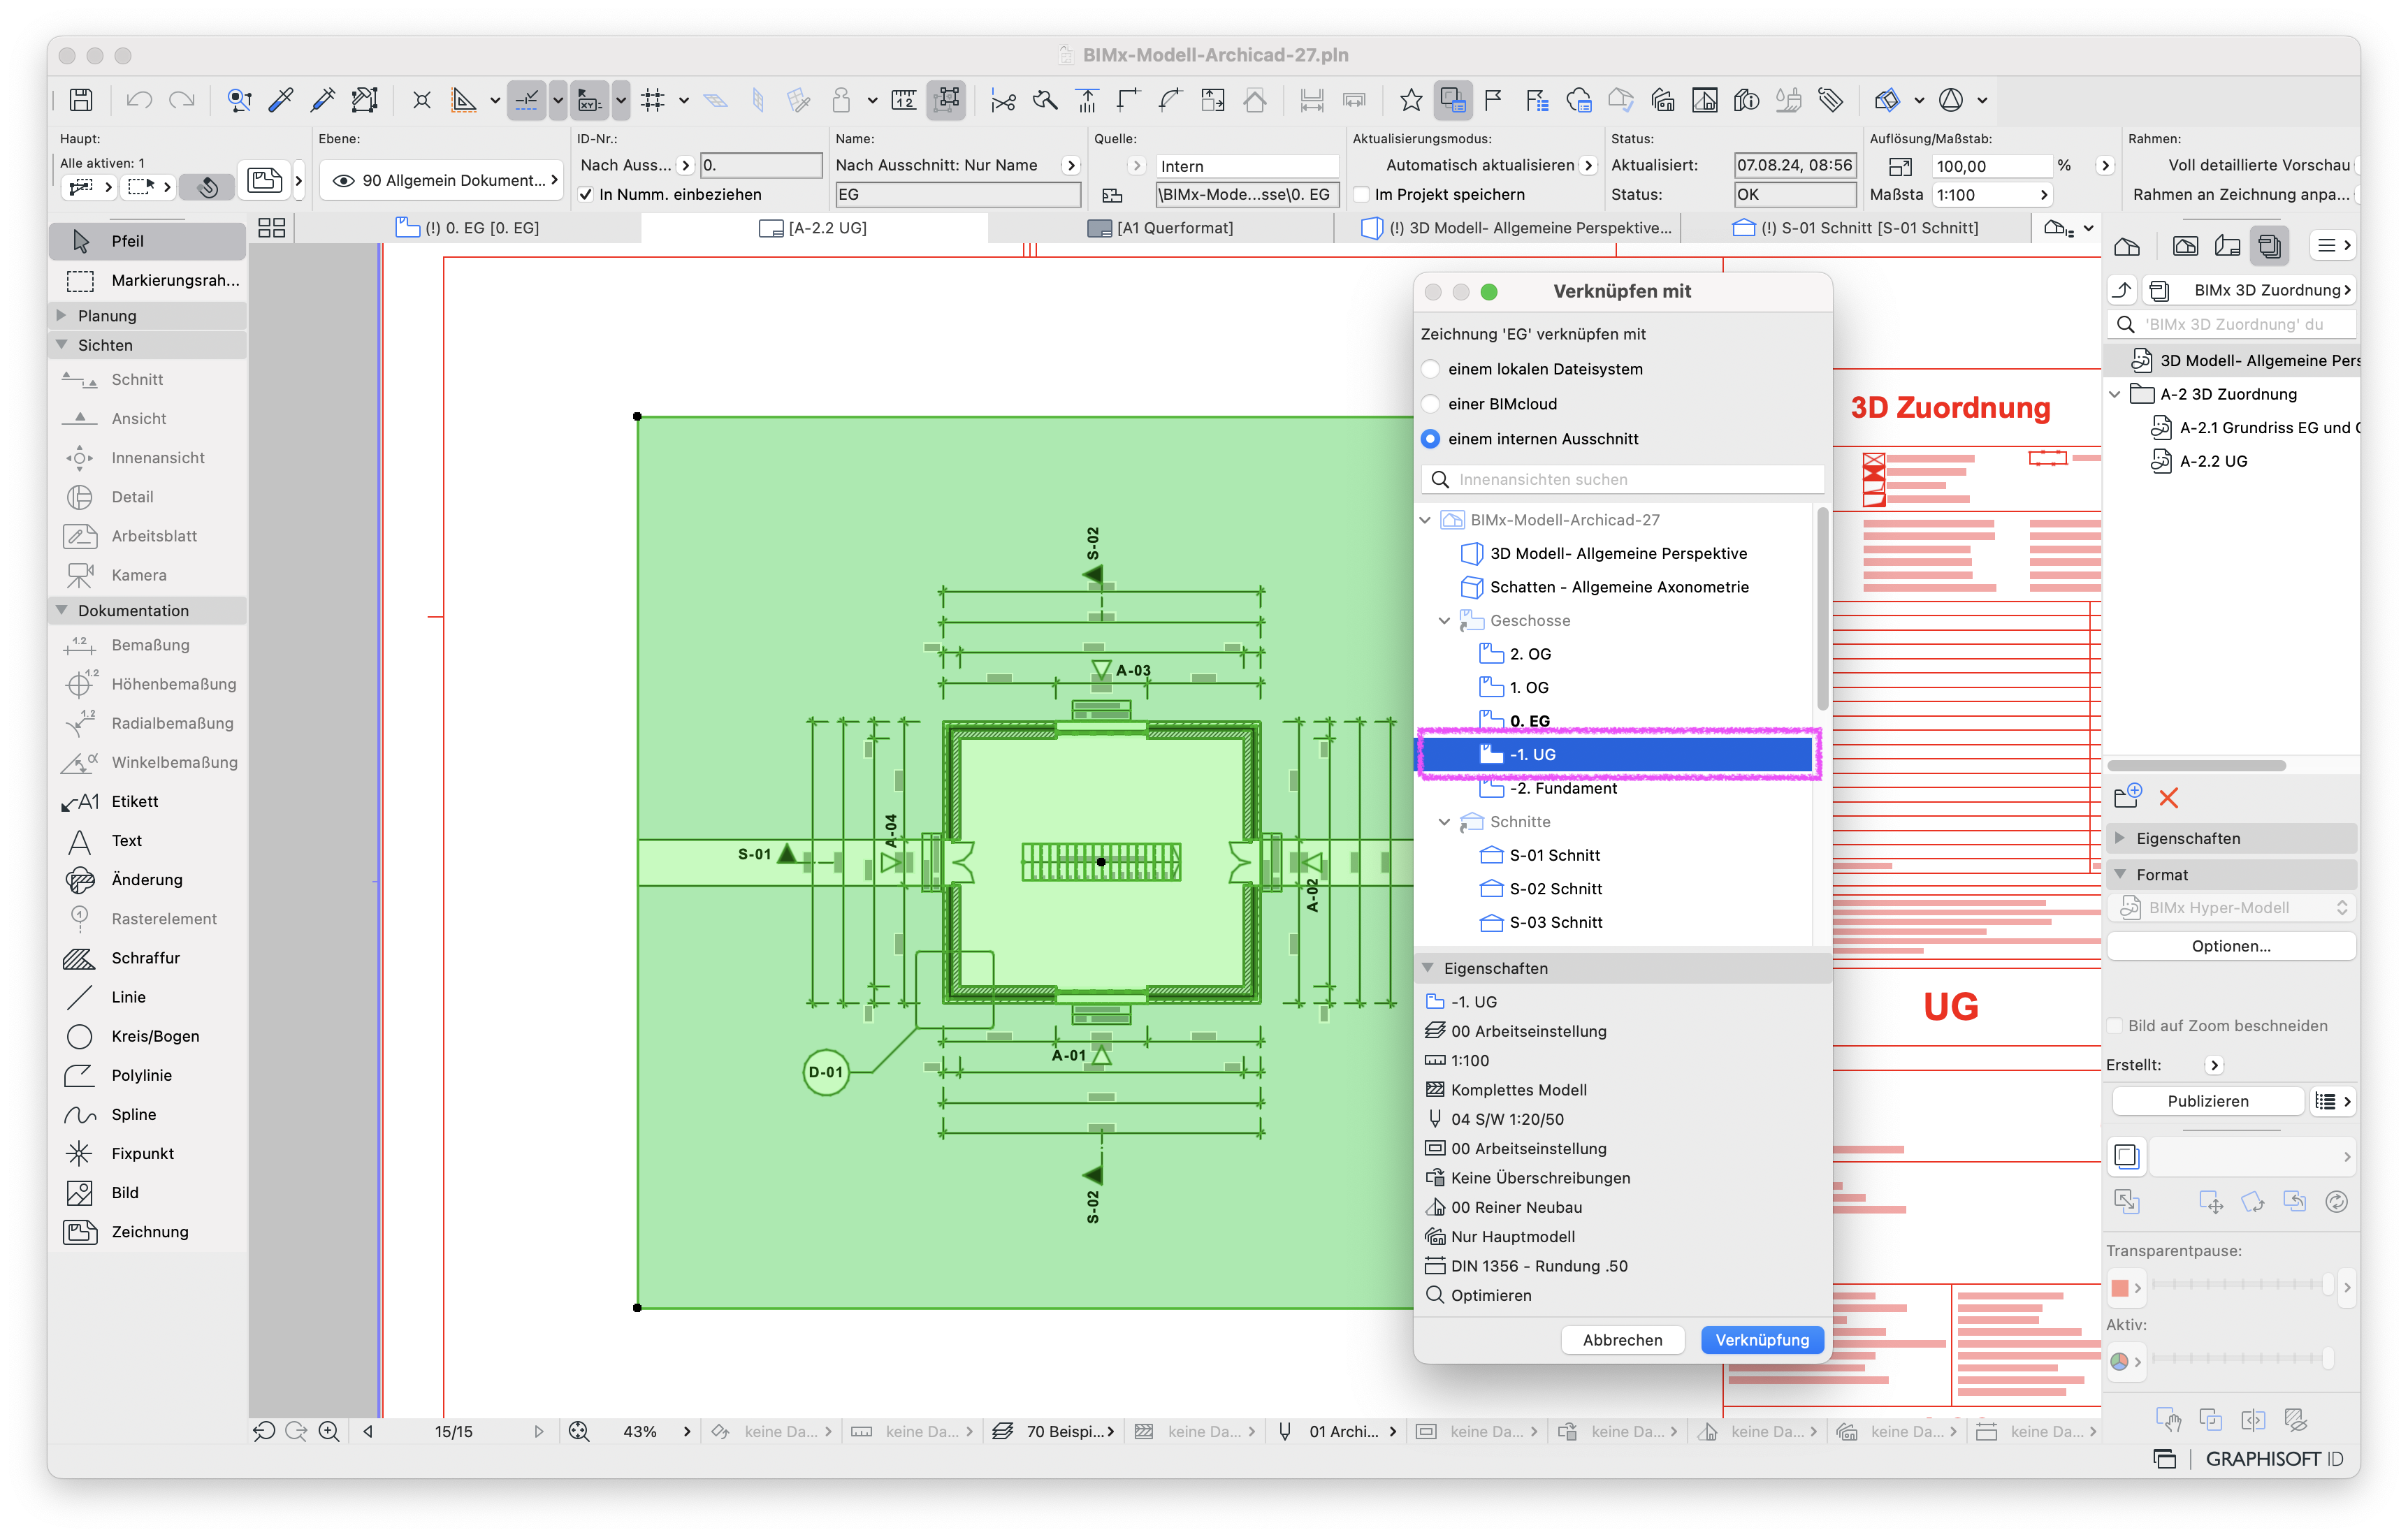The width and height of the screenshot is (2408, 1537).
Task: Select the Schnitt tool
Action: [x=148, y=380]
